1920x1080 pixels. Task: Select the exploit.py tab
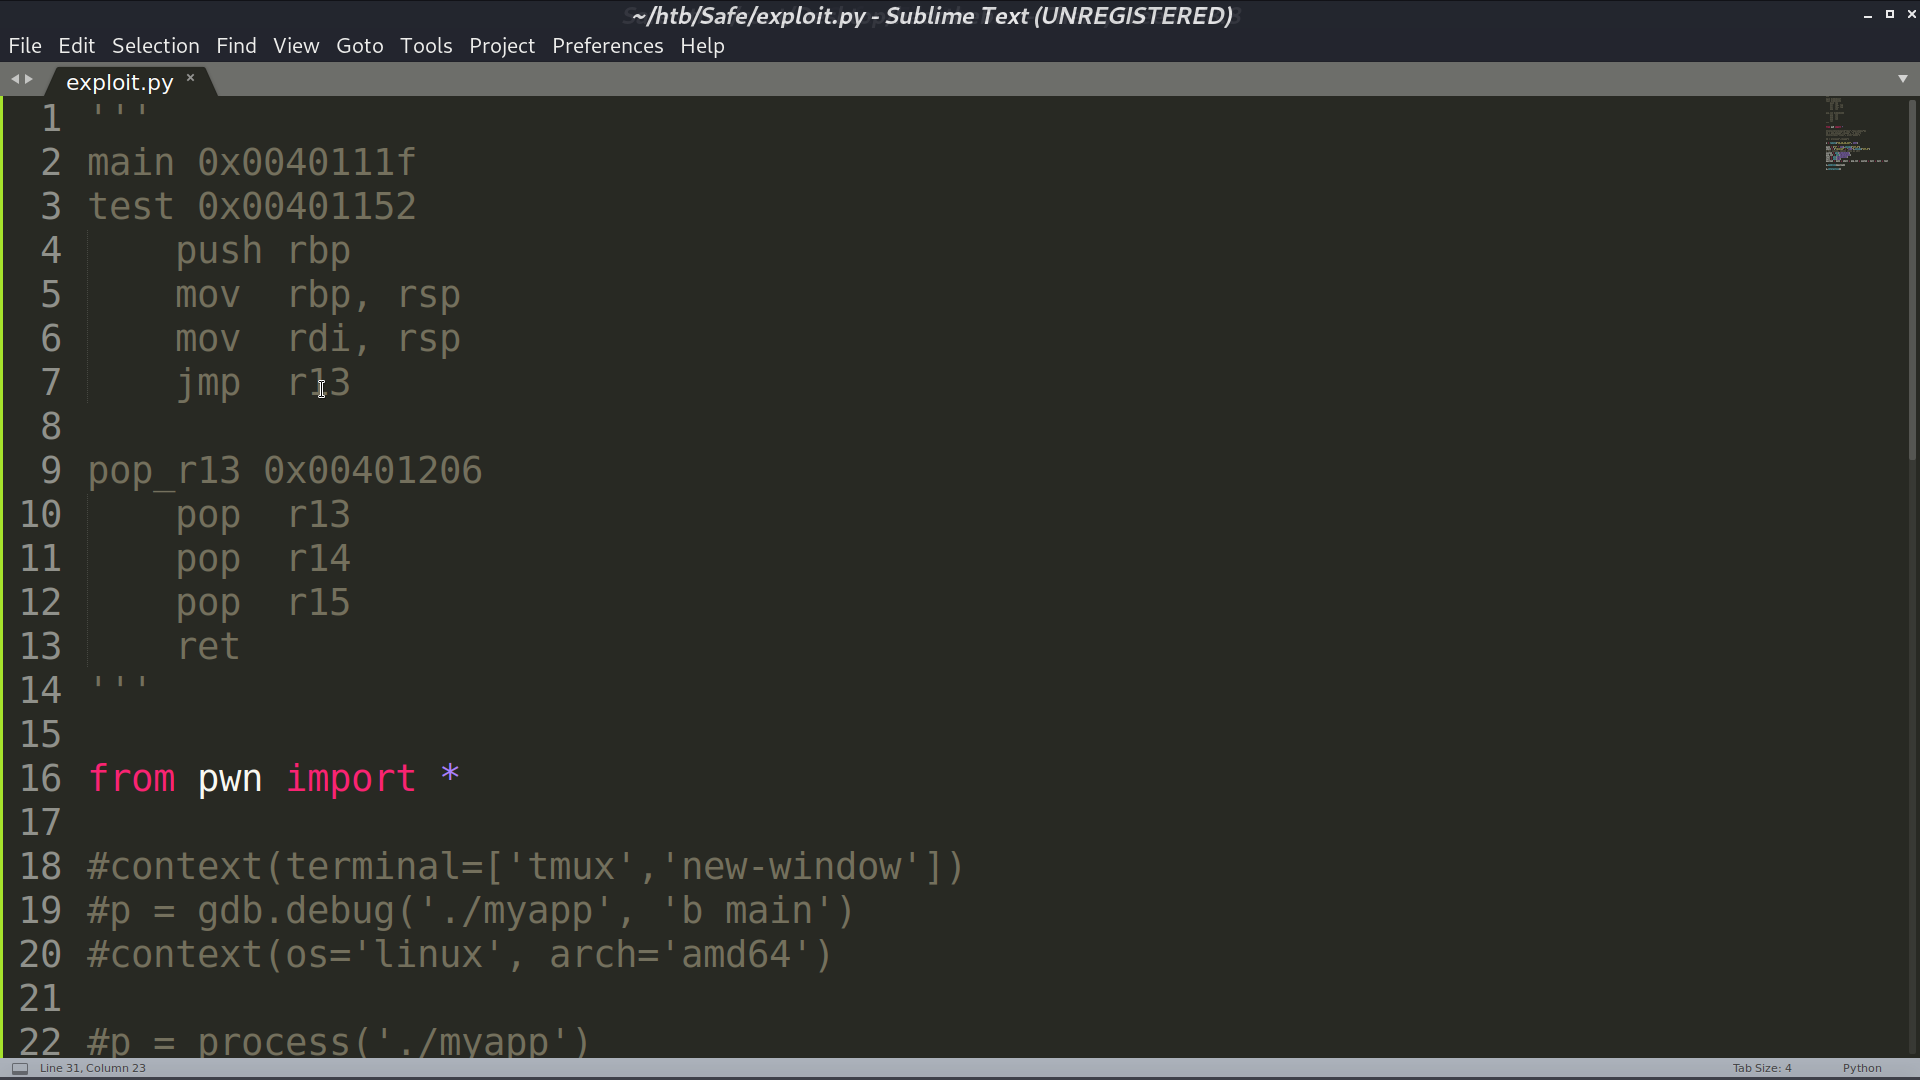click(120, 82)
